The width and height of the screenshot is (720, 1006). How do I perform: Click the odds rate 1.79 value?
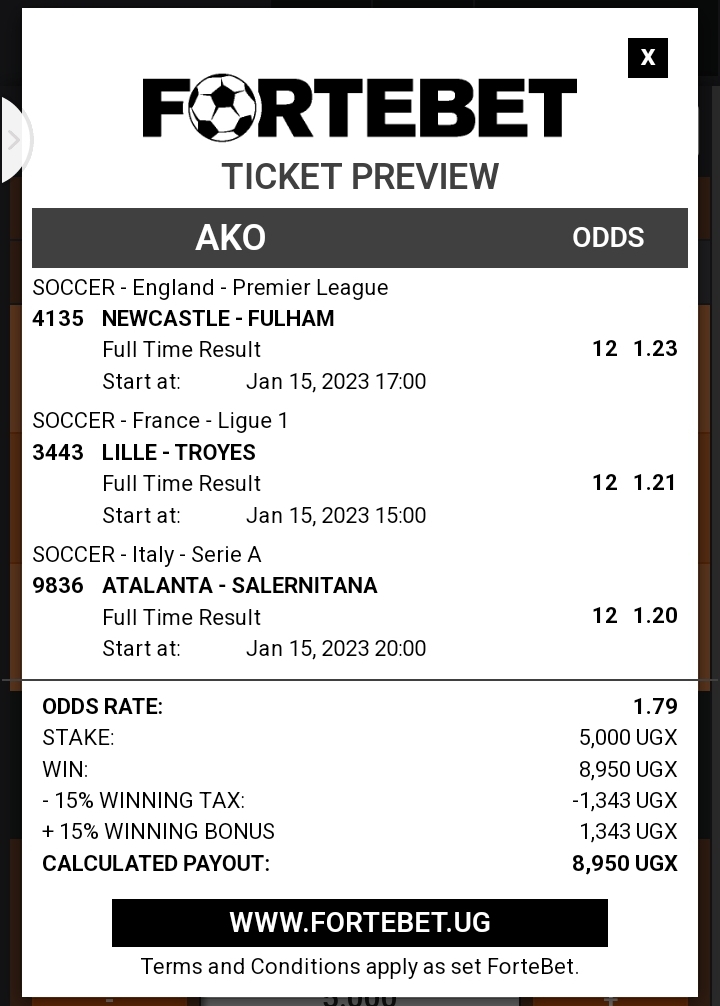[655, 706]
